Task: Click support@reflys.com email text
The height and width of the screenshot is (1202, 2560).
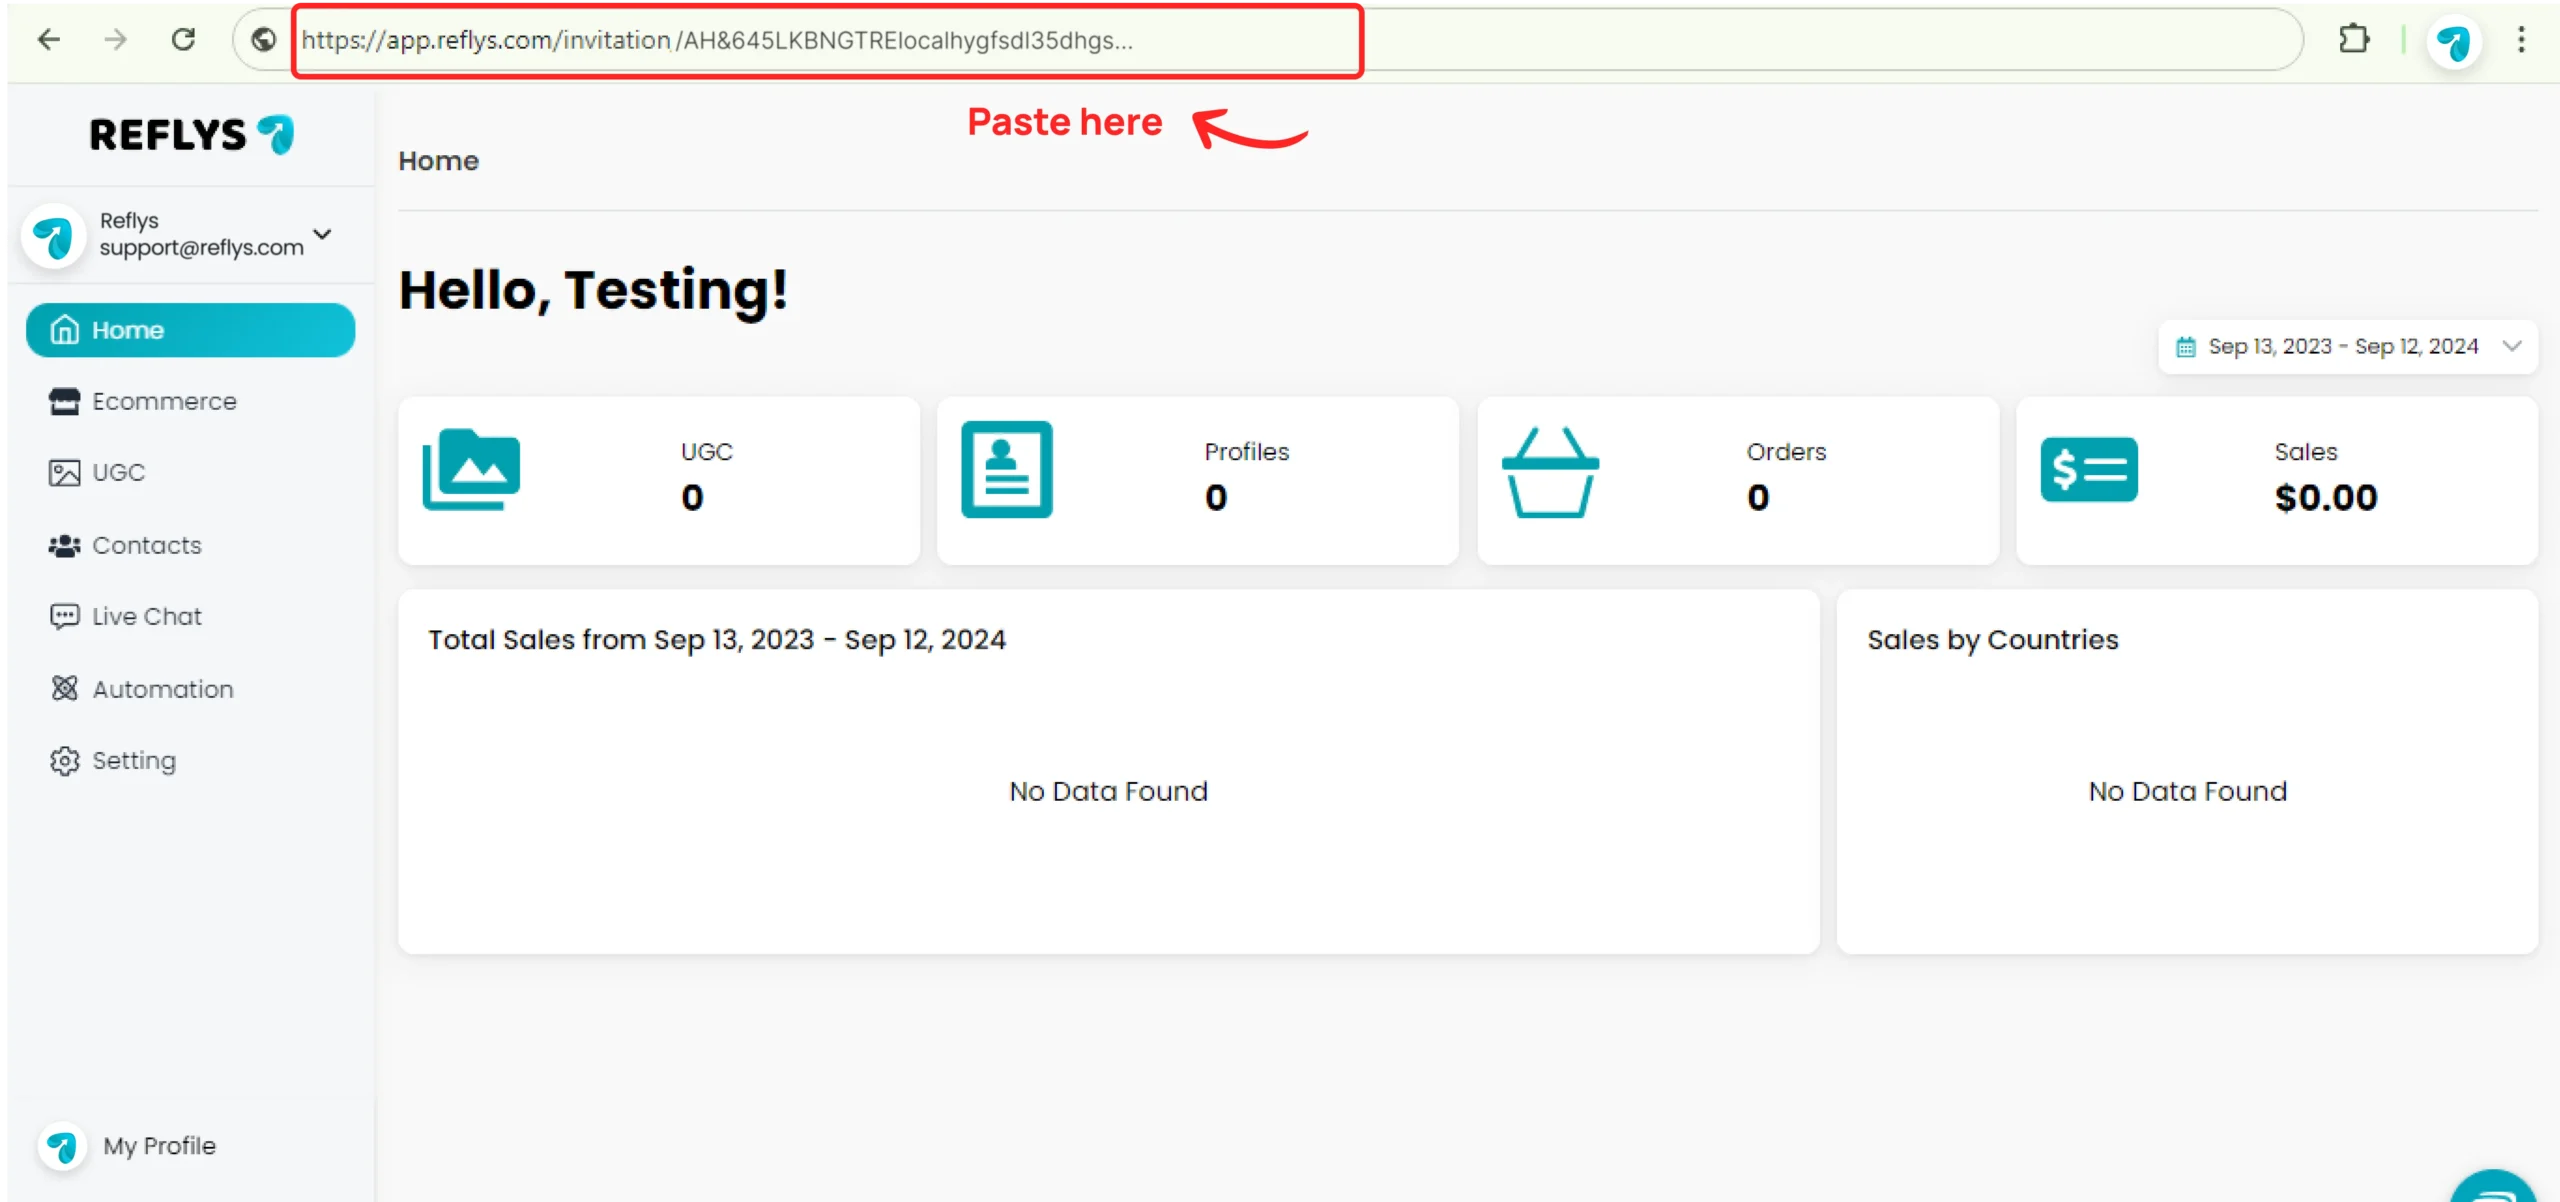Action: pyautogui.click(x=201, y=248)
